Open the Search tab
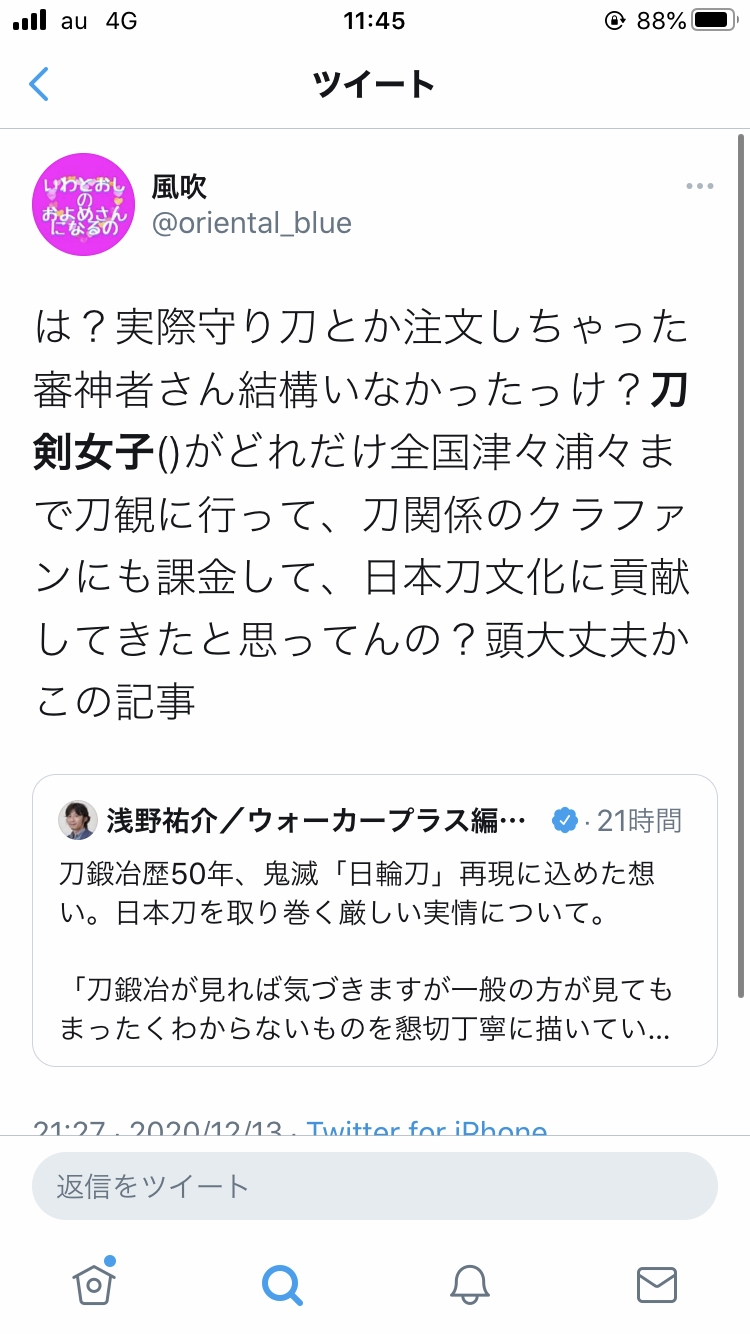 pyautogui.click(x=281, y=1284)
